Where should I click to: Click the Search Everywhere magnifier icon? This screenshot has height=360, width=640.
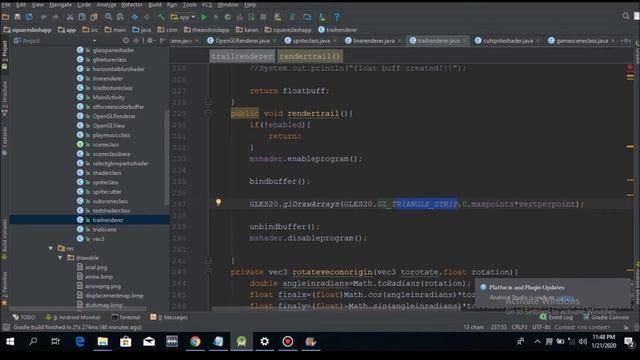(x=626, y=16)
